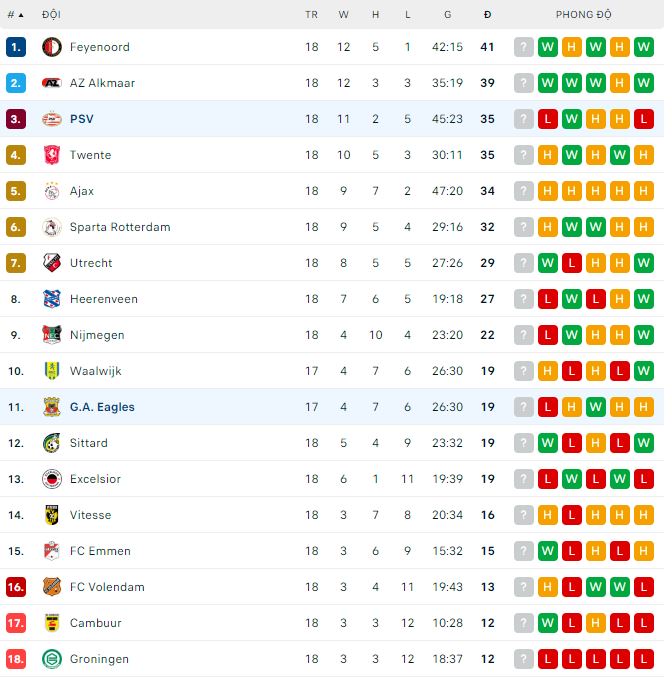Open the Vitesse team page link
This screenshot has height=680, width=672.
coord(90,515)
